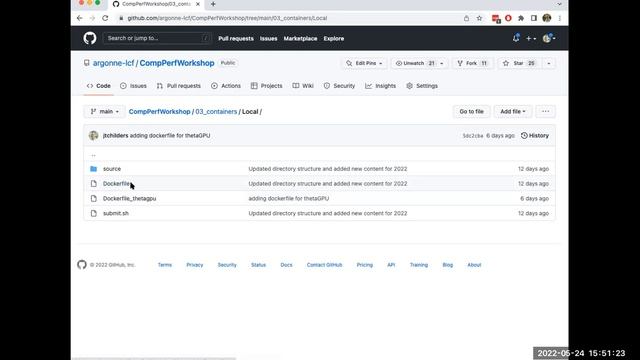Switch to the Issues repository tab
This screenshot has width=640, height=360.
133,86
